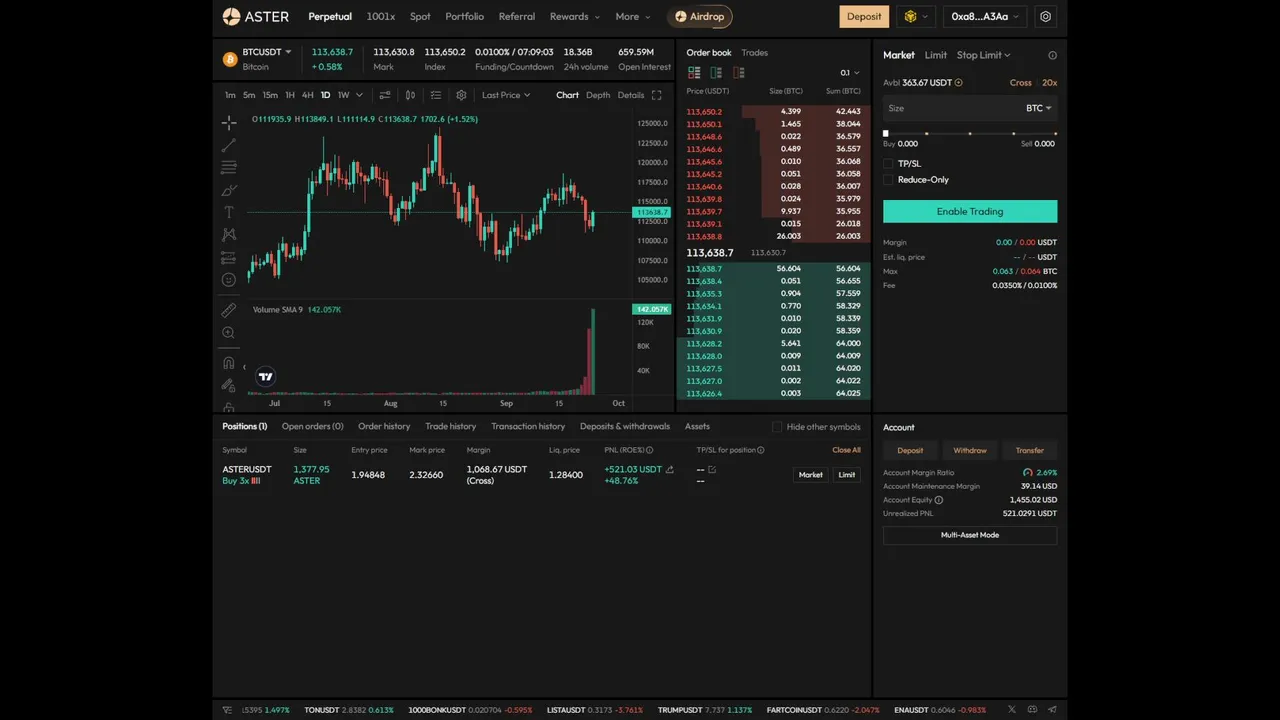
Task: Enable the Reduce-Only checkbox
Action: pyautogui.click(x=888, y=180)
